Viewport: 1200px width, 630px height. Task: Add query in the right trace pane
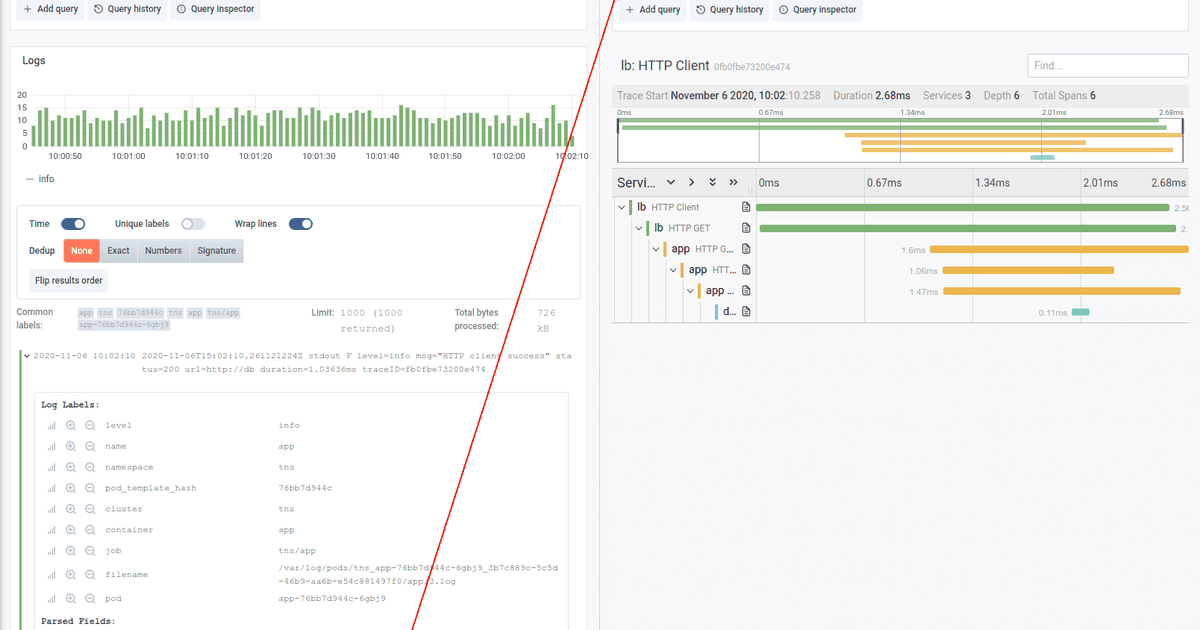click(x=653, y=9)
